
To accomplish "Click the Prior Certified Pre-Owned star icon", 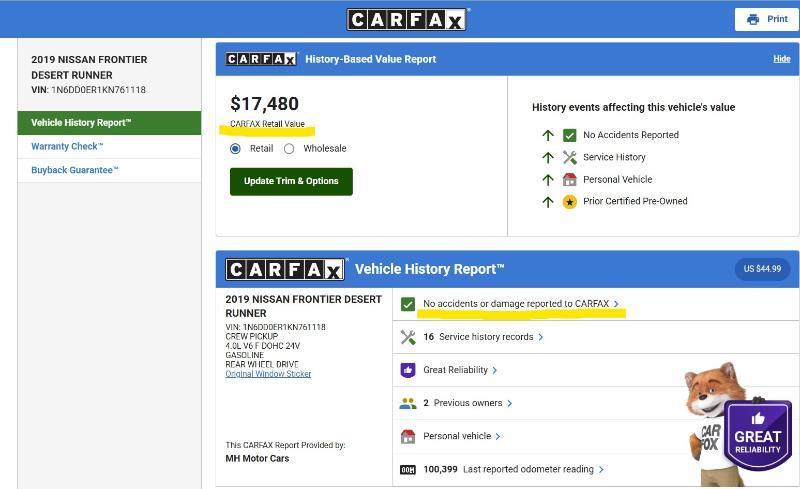I will [569, 201].
